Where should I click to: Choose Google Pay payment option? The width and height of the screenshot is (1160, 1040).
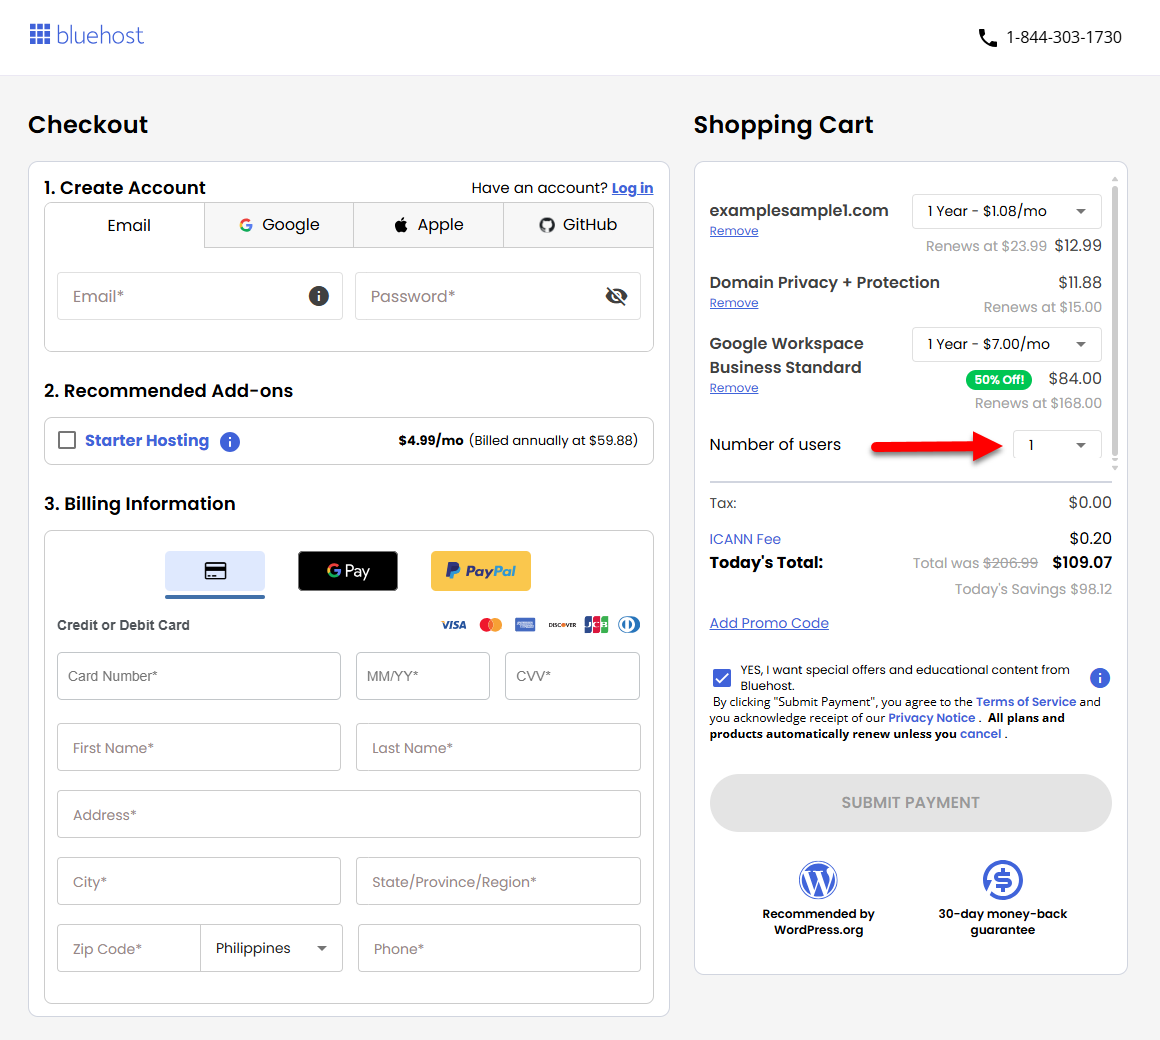coord(348,571)
